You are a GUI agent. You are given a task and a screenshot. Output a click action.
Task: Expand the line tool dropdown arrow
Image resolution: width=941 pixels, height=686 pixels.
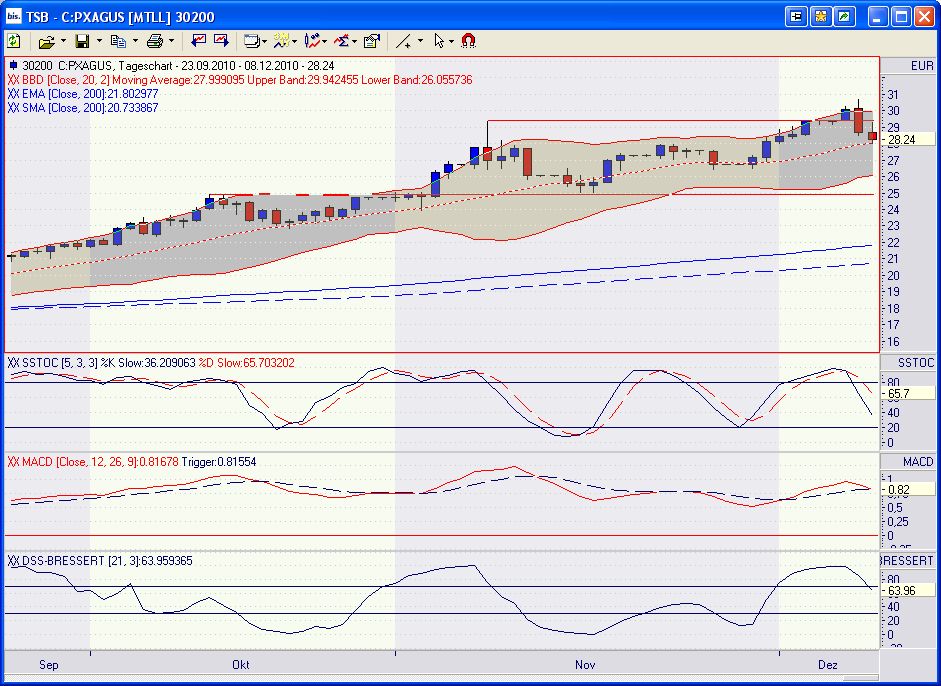coord(420,41)
